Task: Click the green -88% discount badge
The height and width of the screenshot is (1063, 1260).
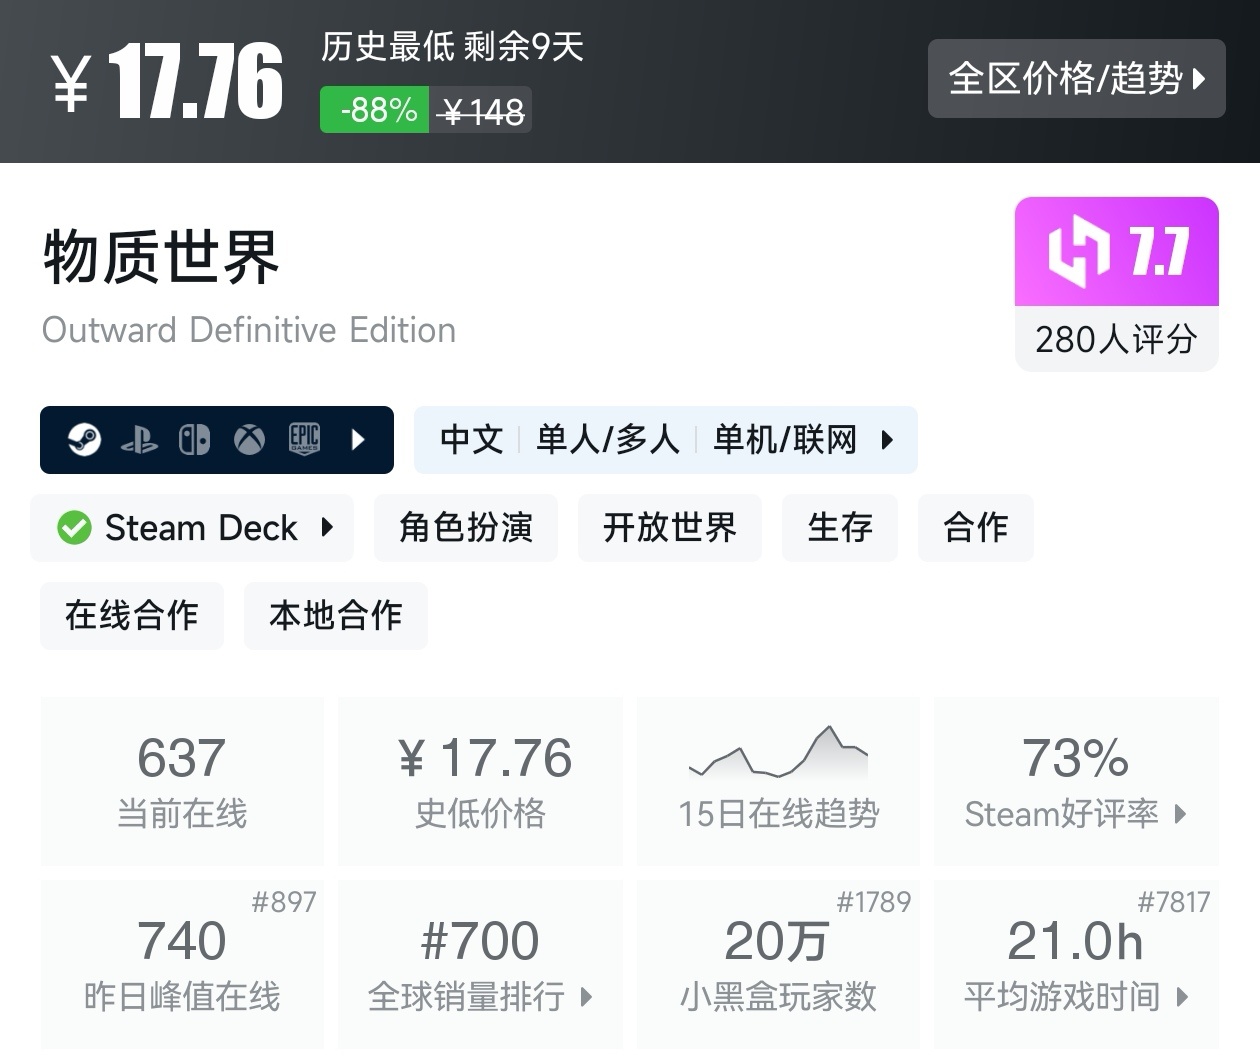Action: (376, 110)
